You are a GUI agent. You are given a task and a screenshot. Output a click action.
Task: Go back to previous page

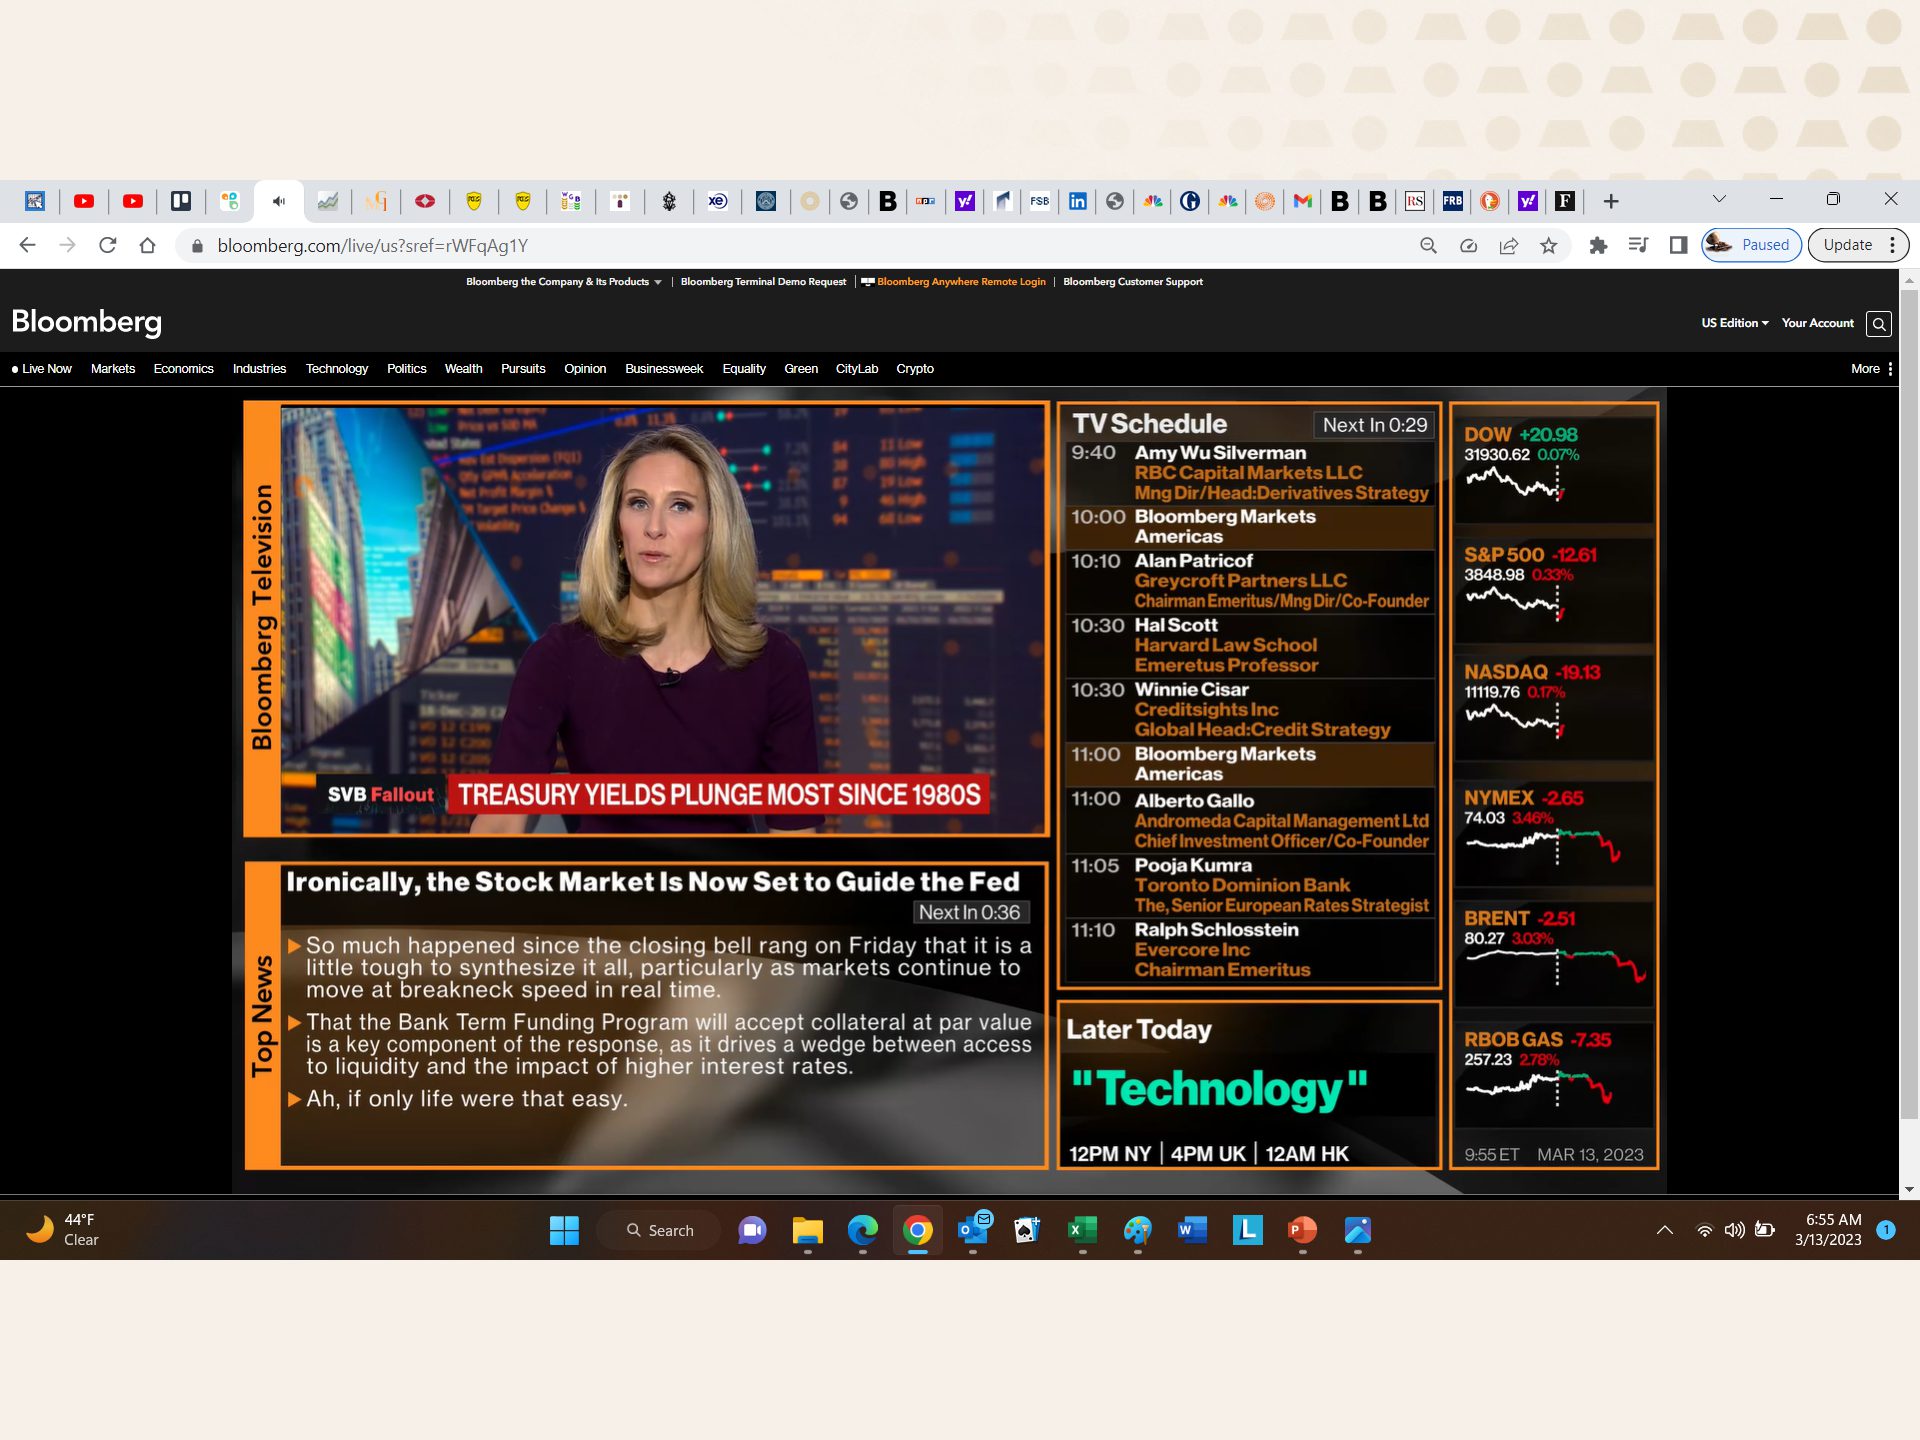tap(27, 245)
